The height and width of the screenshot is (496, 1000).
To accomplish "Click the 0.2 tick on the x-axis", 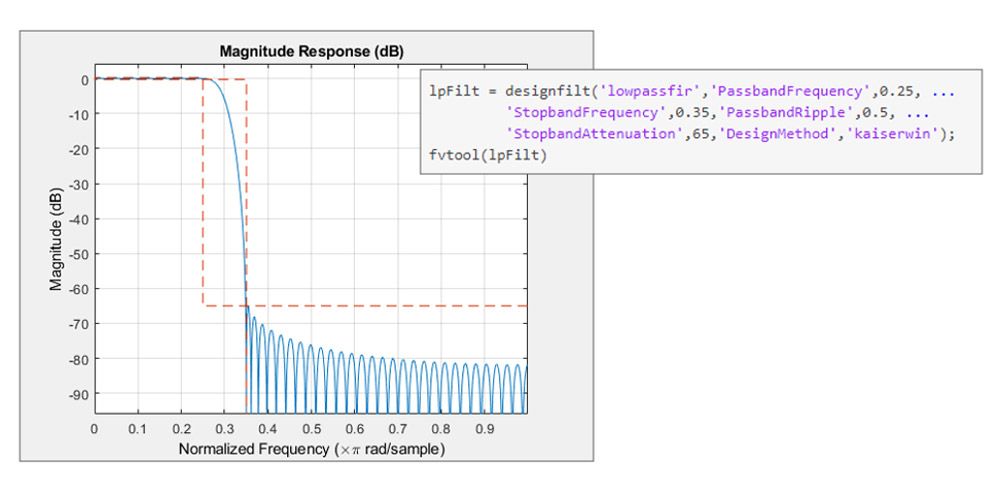I will pyautogui.click(x=181, y=428).
